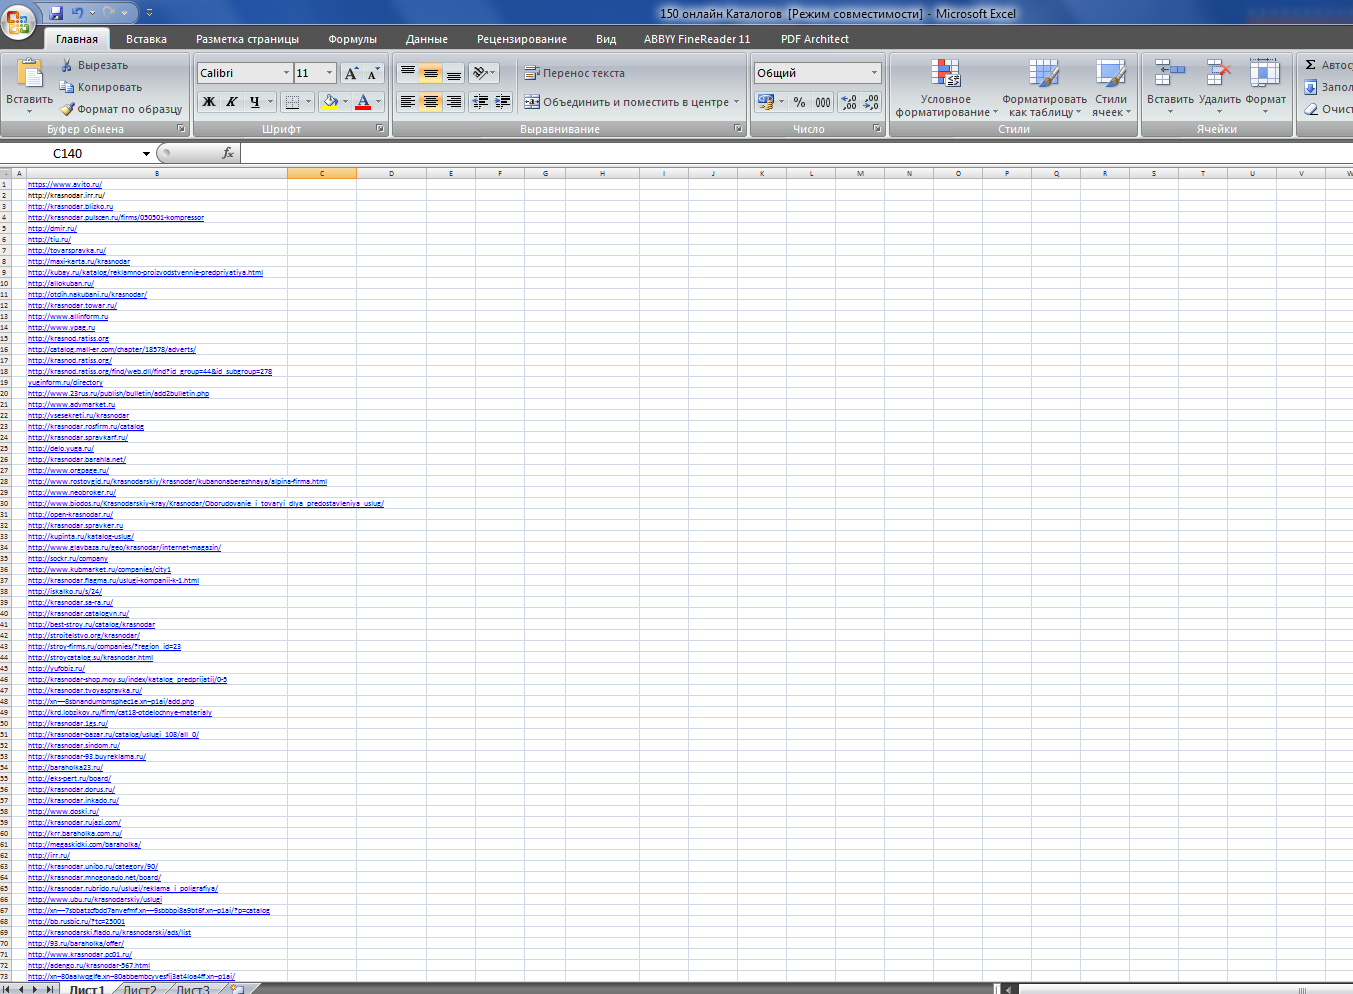The height and width of the screenshot is (994, 1353).
Task: Open the Общий number format dropdown
Action: (874, 73)
